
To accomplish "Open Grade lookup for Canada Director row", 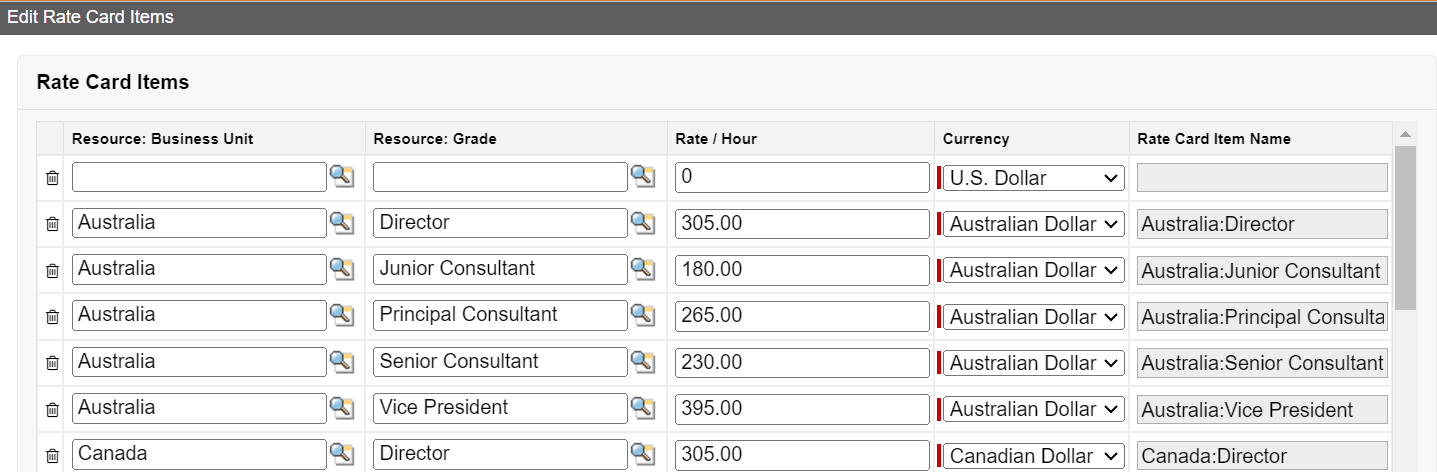I will pos(643,454).
